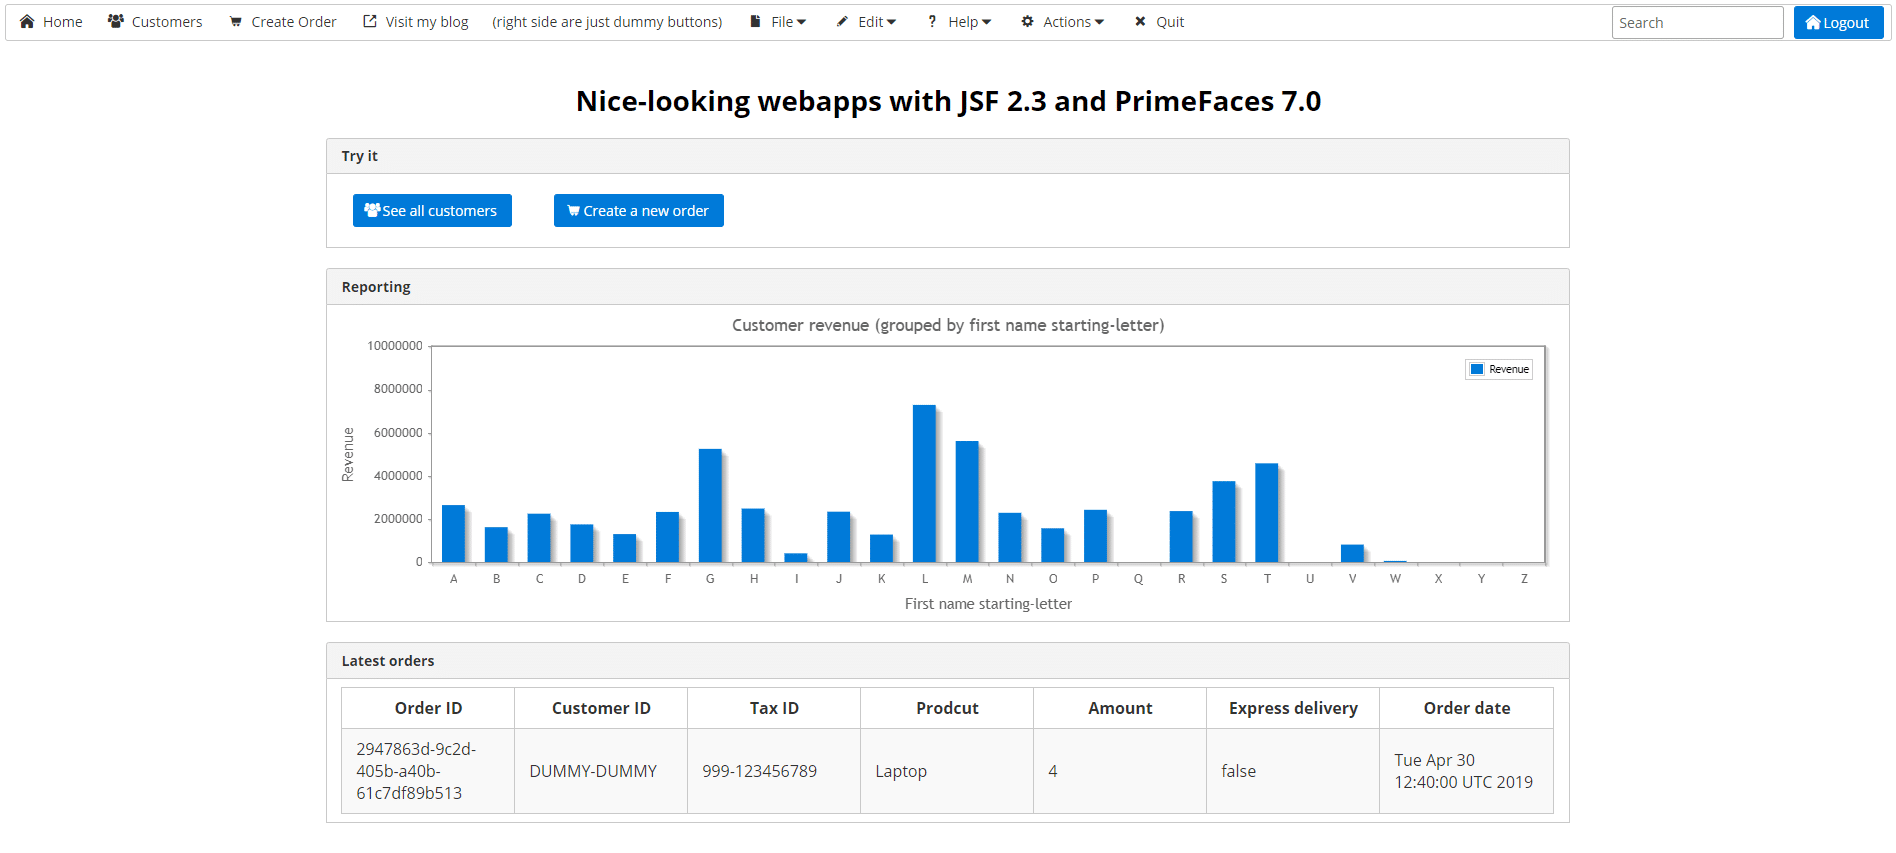This screenshot has width=1896, height=853.
Task: Click the Express delivery column header
Action: tap(1293, 708)
